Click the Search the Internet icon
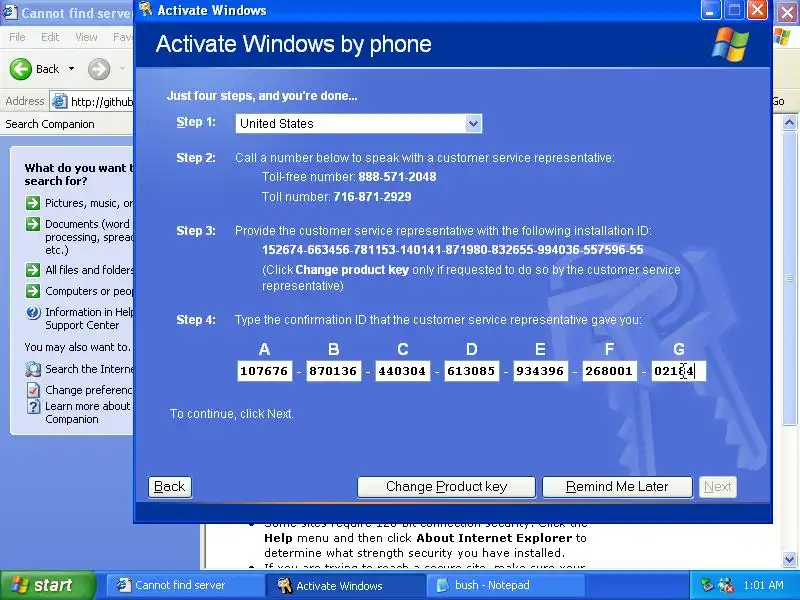Image resolution: width=800 pixels, height=600 pixels. (33, 369)
